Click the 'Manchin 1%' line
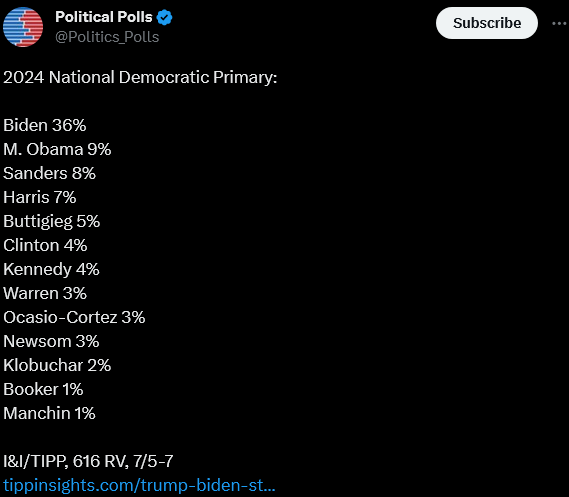 click(x=49, y=413)
